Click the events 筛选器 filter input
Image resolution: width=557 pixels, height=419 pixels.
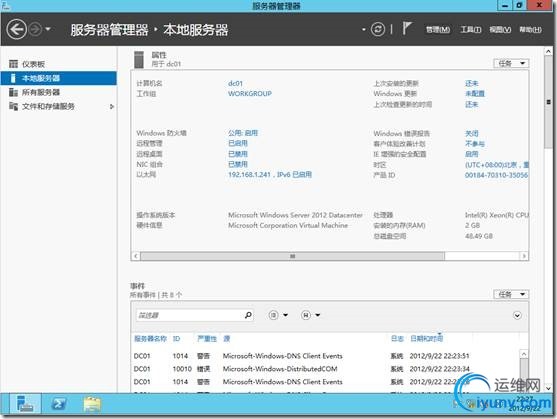point(190,315)
